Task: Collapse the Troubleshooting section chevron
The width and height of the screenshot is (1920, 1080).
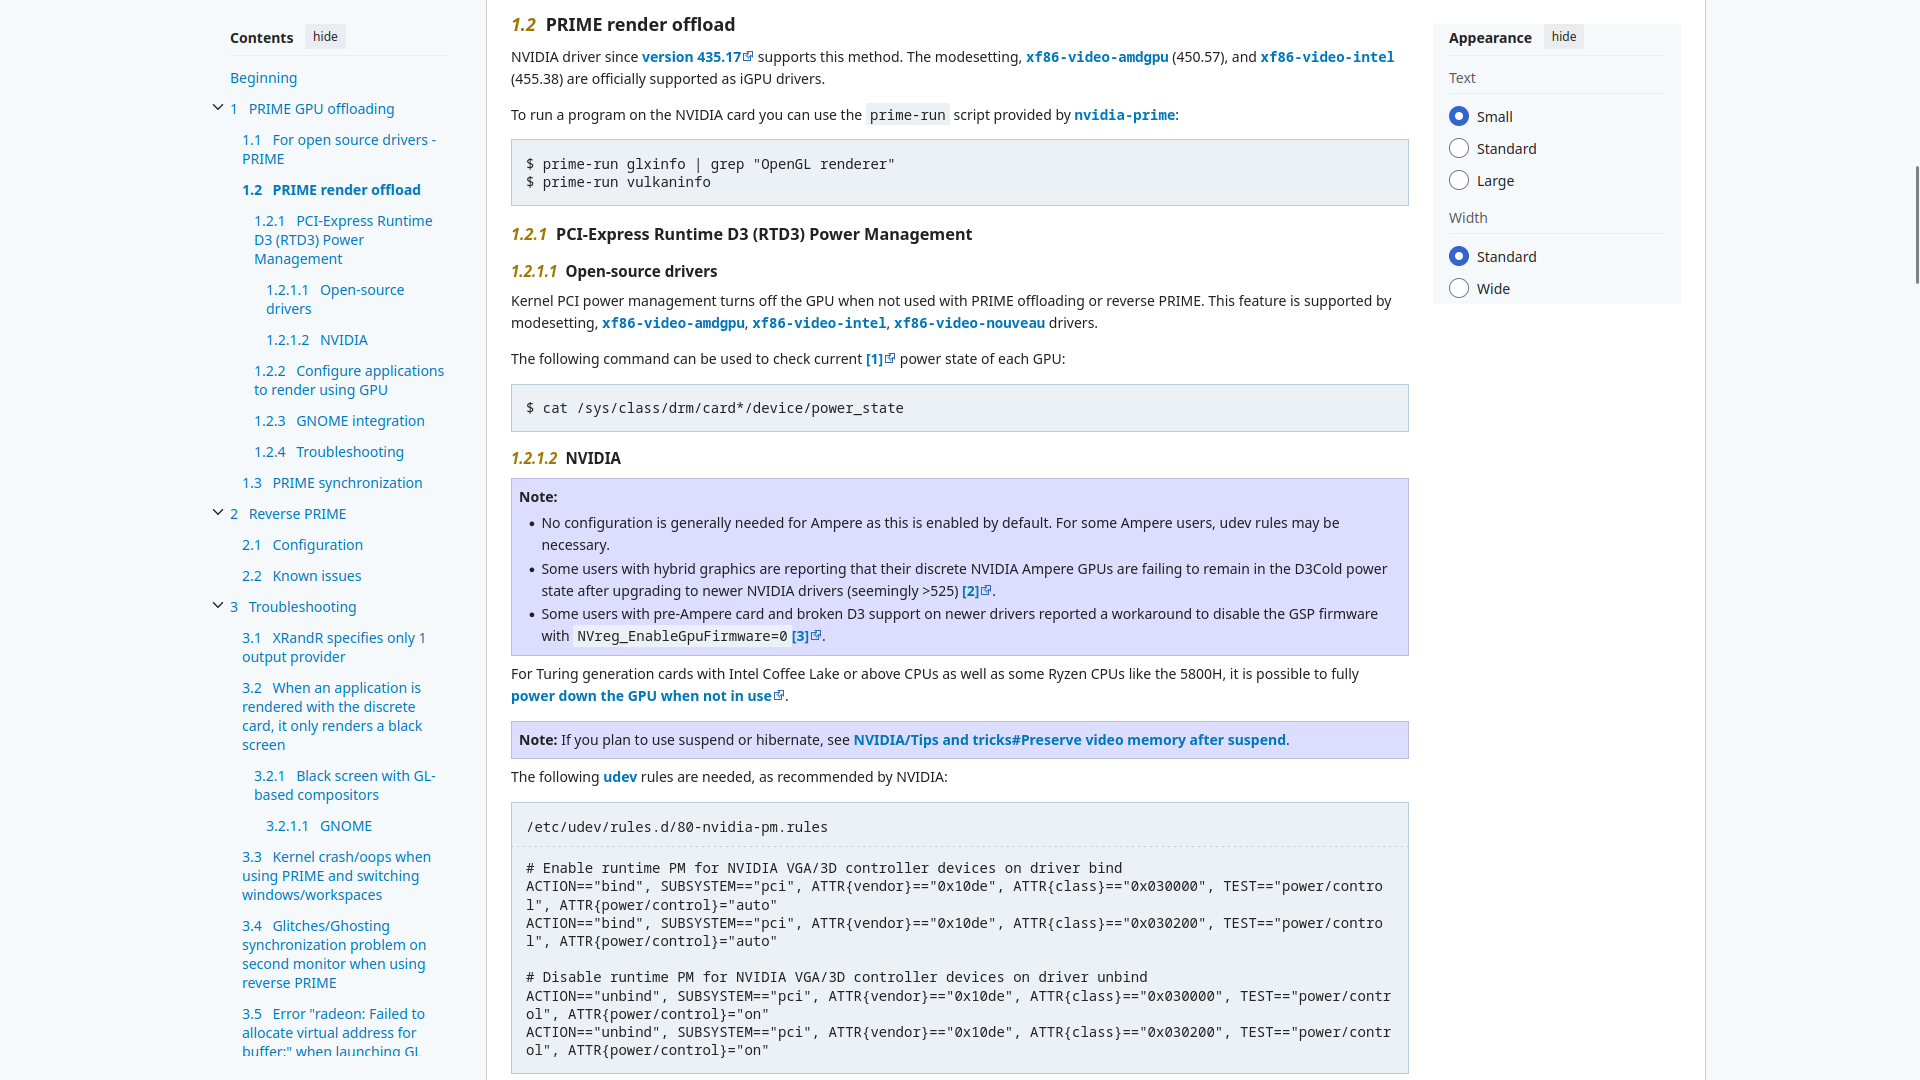Action: tap(218, 606)
